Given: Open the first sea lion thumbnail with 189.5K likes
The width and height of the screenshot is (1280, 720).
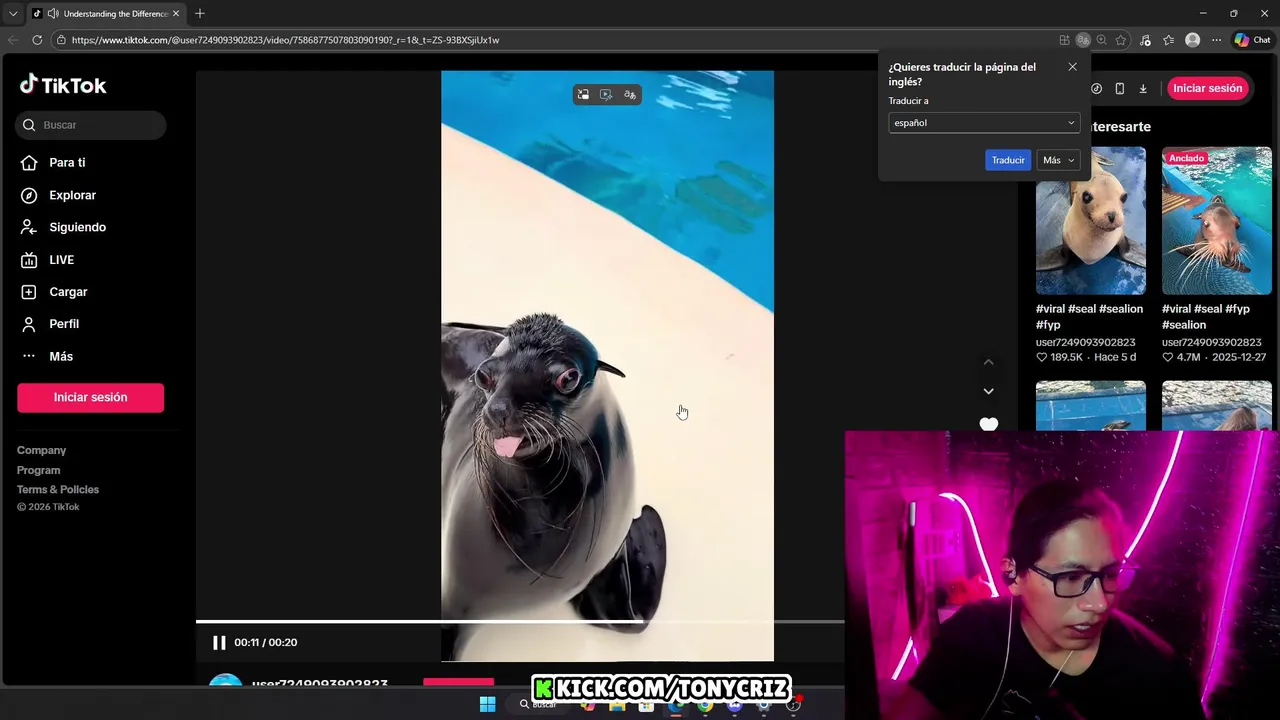Looking at the screenshot, I should (1091, 221).
